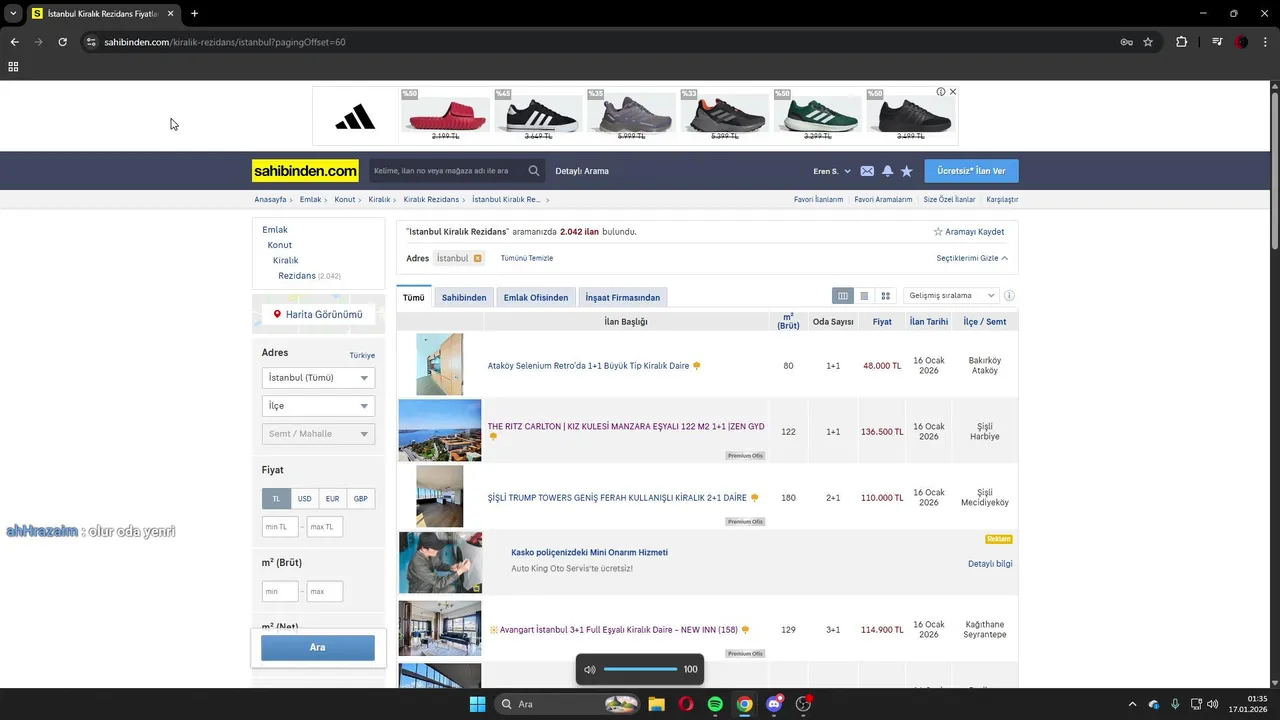Screen dimensions: 1280x720
Task: Open Spotify from the taskbar
Action: tap(715, 704)
